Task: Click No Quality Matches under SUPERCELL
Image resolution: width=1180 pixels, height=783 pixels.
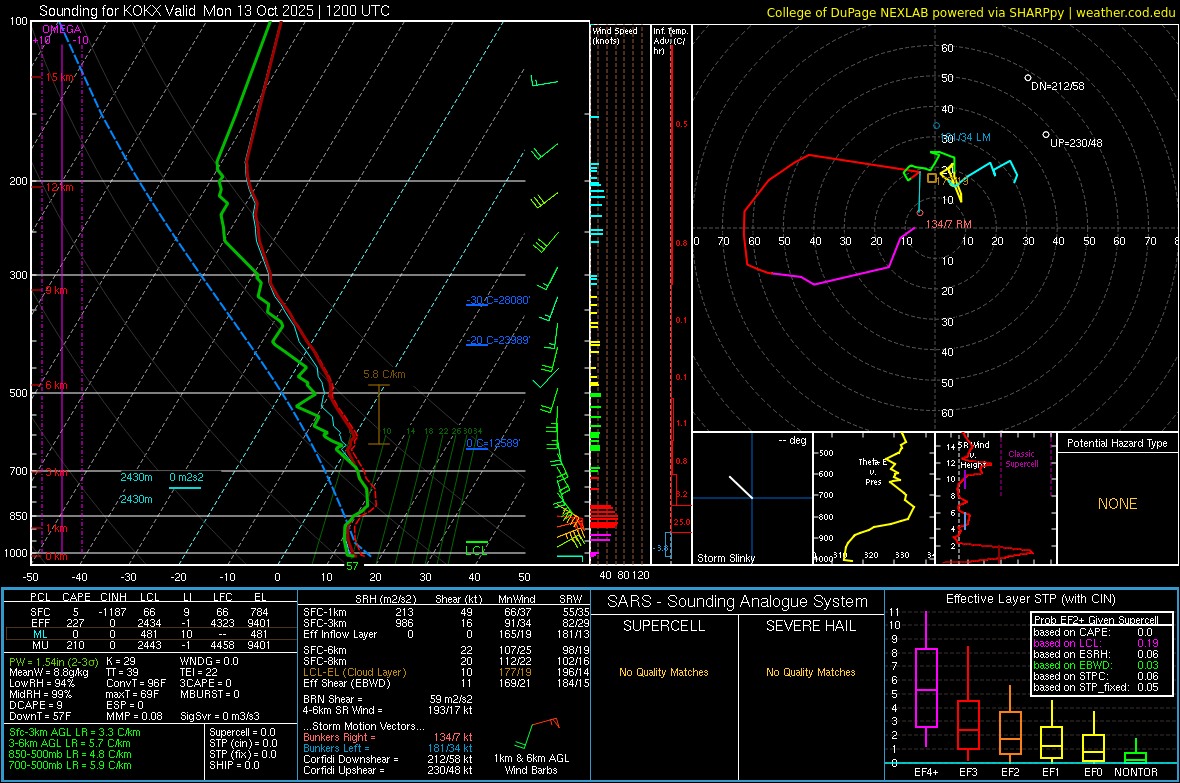Action: (x=664, y=672)
